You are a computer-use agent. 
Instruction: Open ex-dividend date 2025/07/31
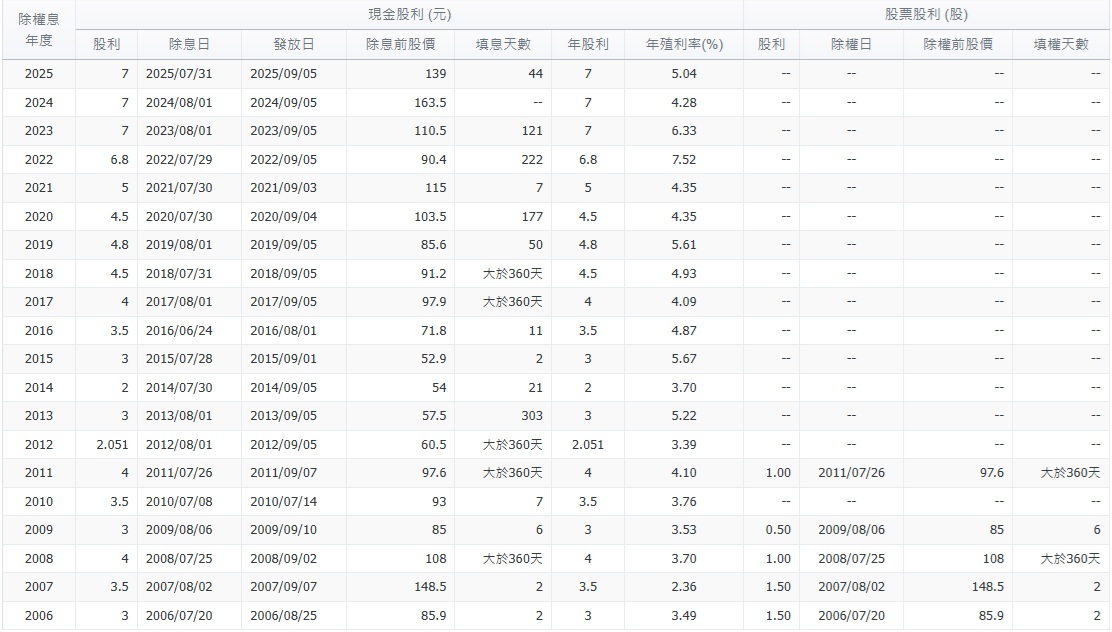(x=185, y=73)
